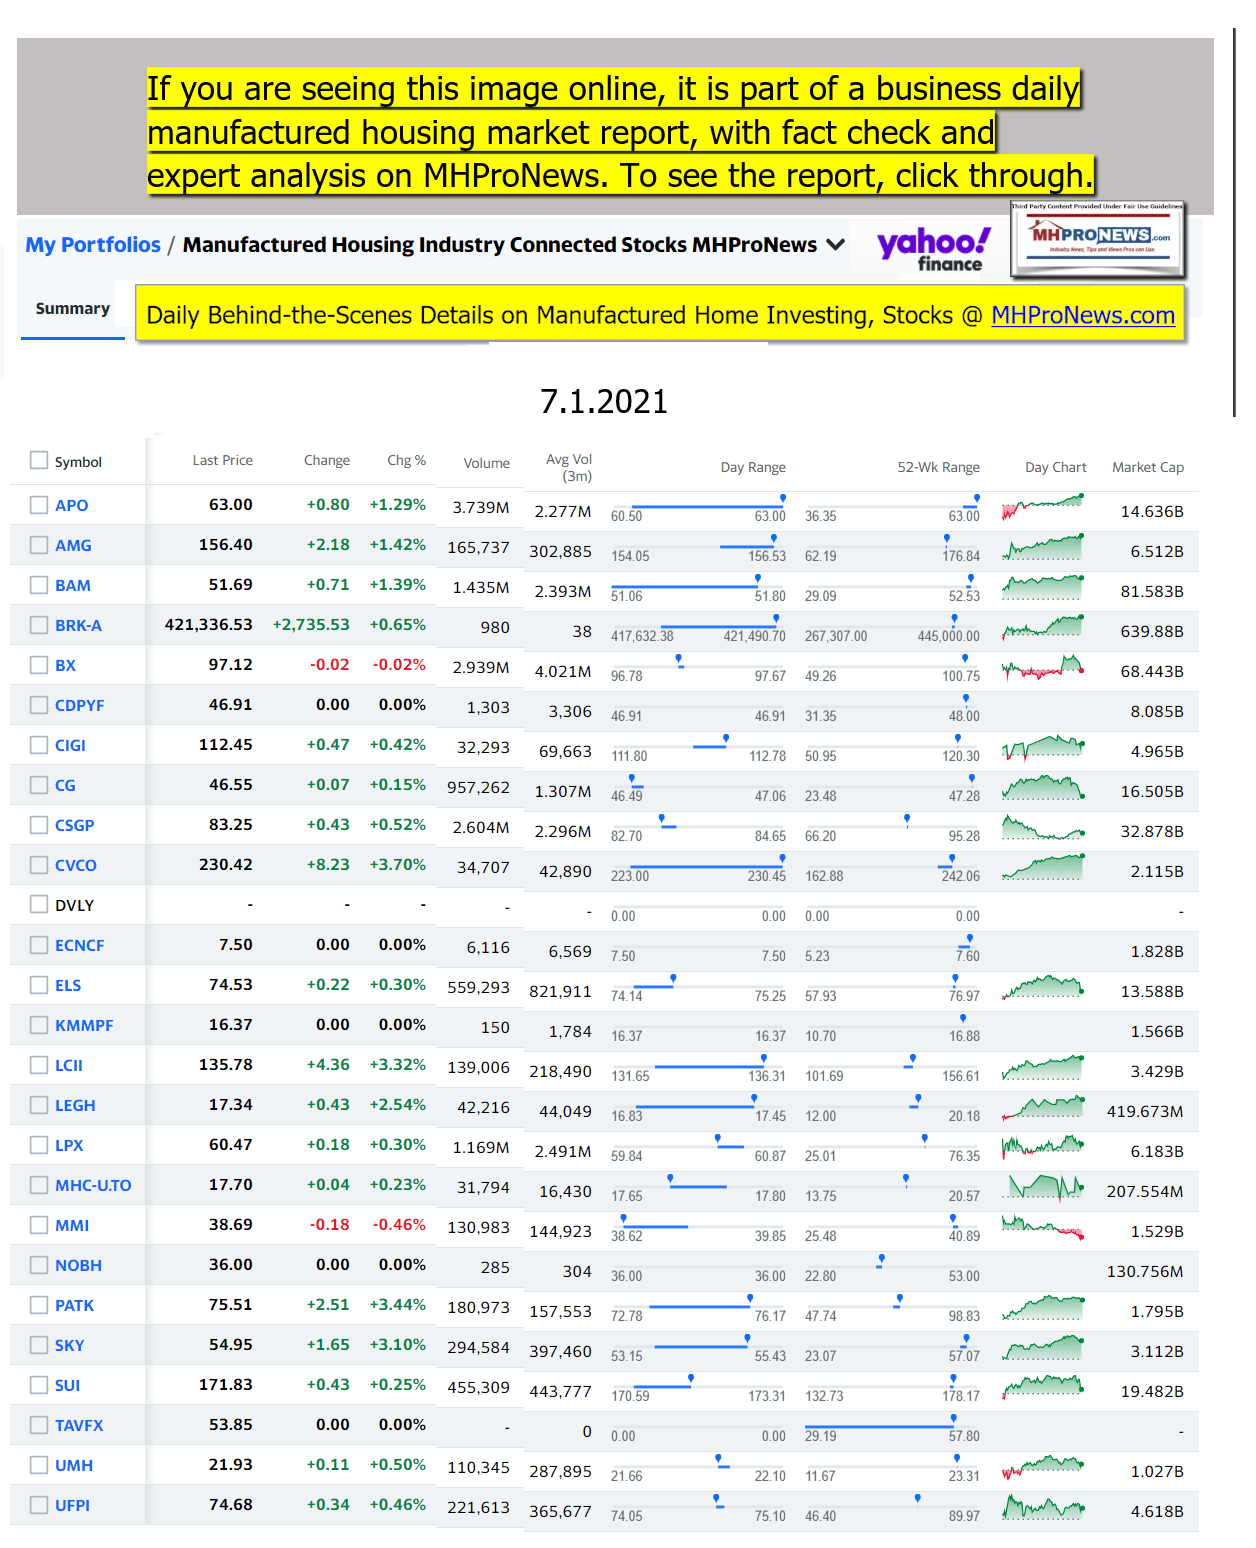This screenshot has height=1548, width=1256.
Task: Click the MHProNews logo badge
Action: [x=1097, y=238]
